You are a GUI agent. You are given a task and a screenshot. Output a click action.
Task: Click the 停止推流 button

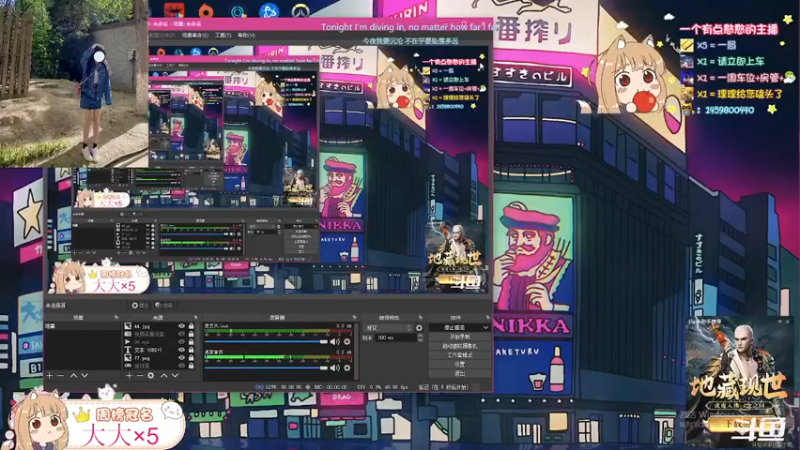click(x=456, y=328)
